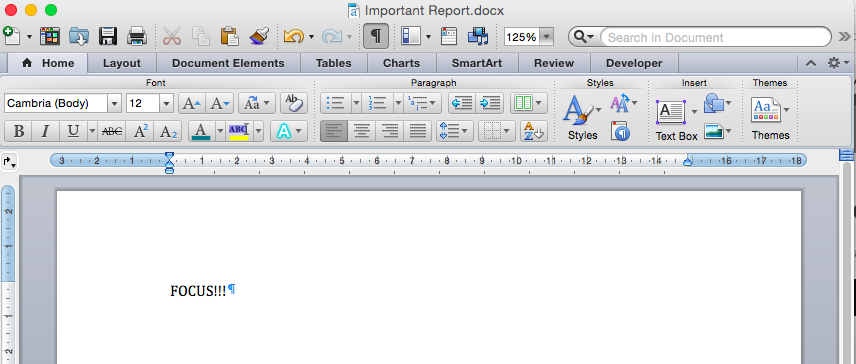856x364 pixels.
Task: Click the Cut scissors icon
Action: click(171, 36)
